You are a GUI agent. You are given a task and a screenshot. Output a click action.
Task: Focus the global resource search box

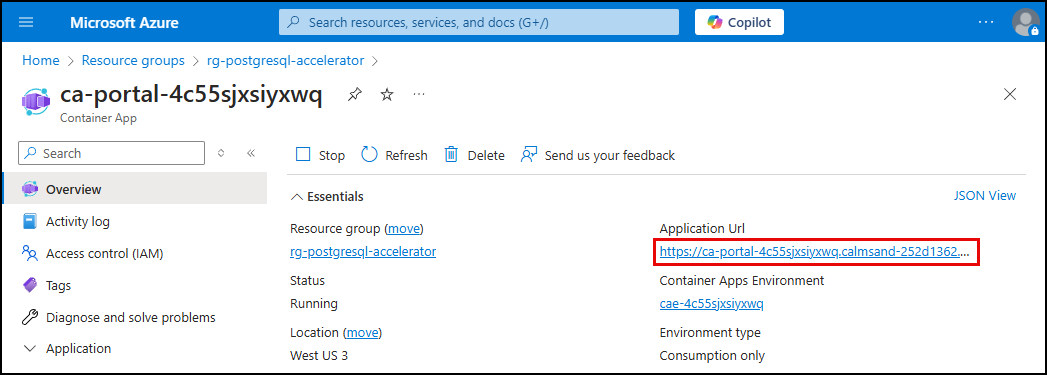pos(479,22)
